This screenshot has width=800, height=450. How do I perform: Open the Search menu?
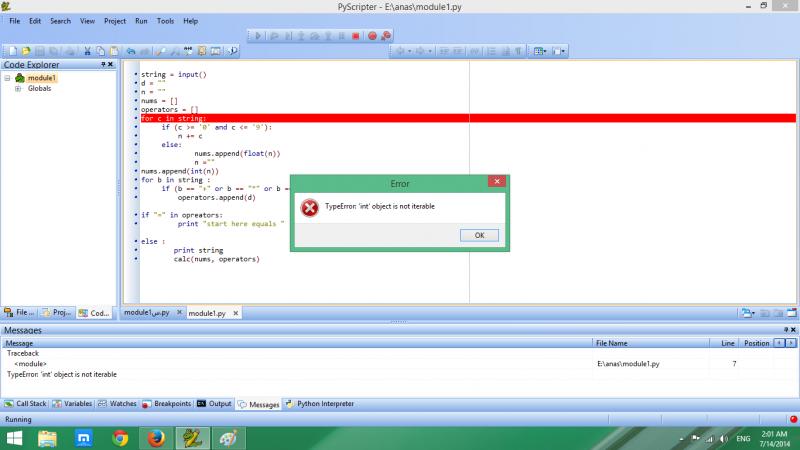[60, 21]
